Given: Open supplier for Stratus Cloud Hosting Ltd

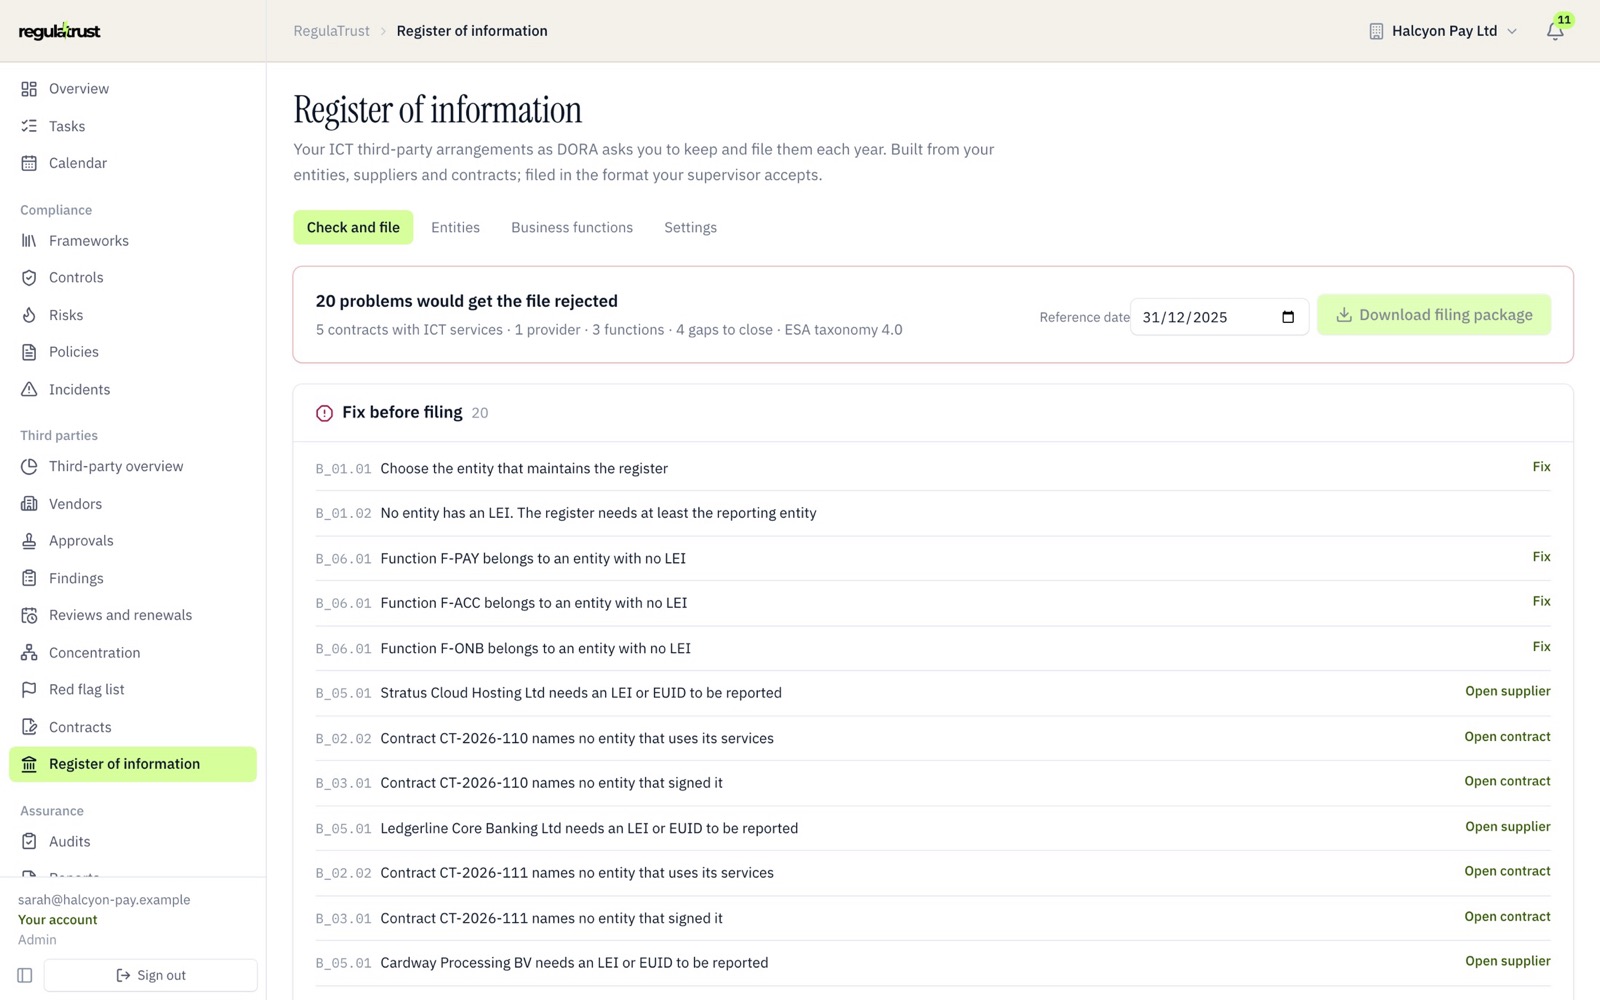Looking at the screenshot, I should coord(1508,691).
